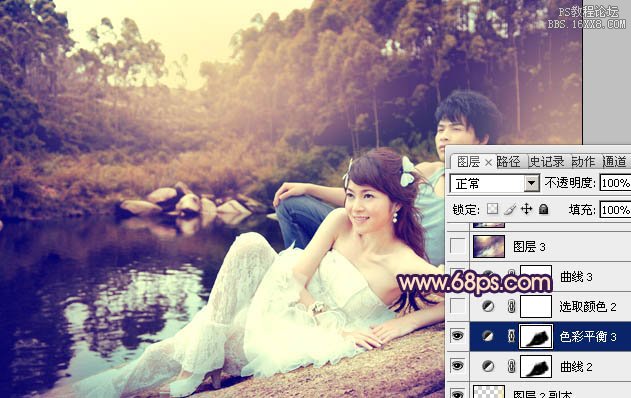The width and height of the screenshot is (631, 398).
Task: Click adjustment icon of 选取颜色 2 layer
Action: pyautogui.click(x=488, y=307)
